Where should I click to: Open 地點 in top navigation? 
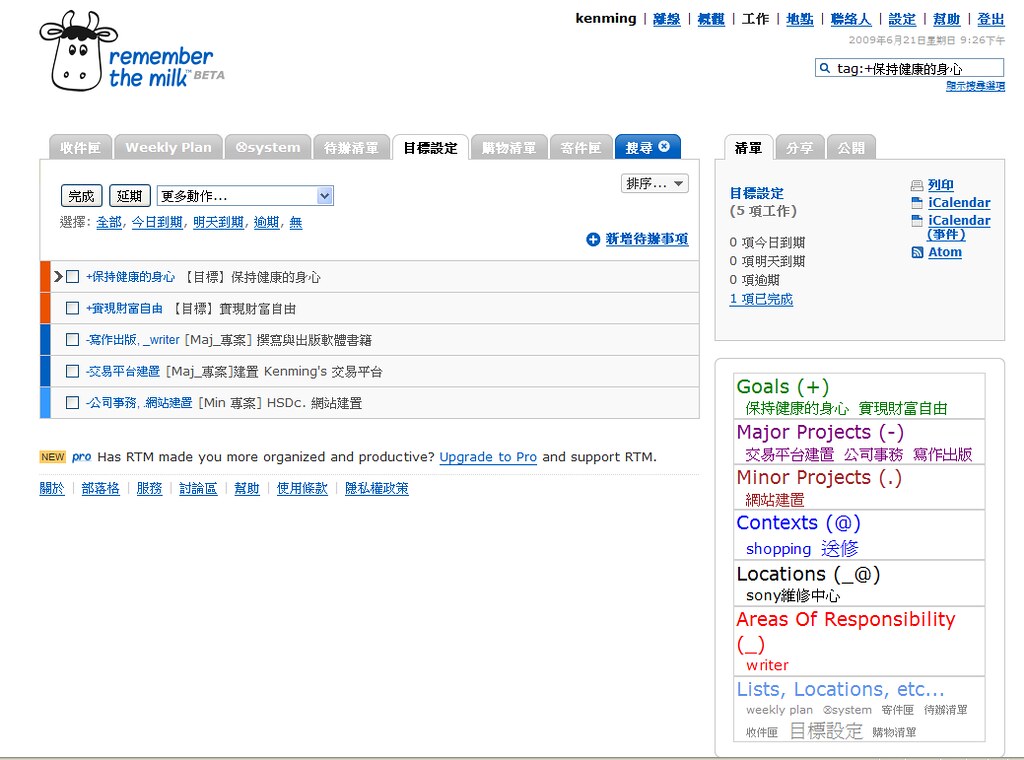pos(799,19)
